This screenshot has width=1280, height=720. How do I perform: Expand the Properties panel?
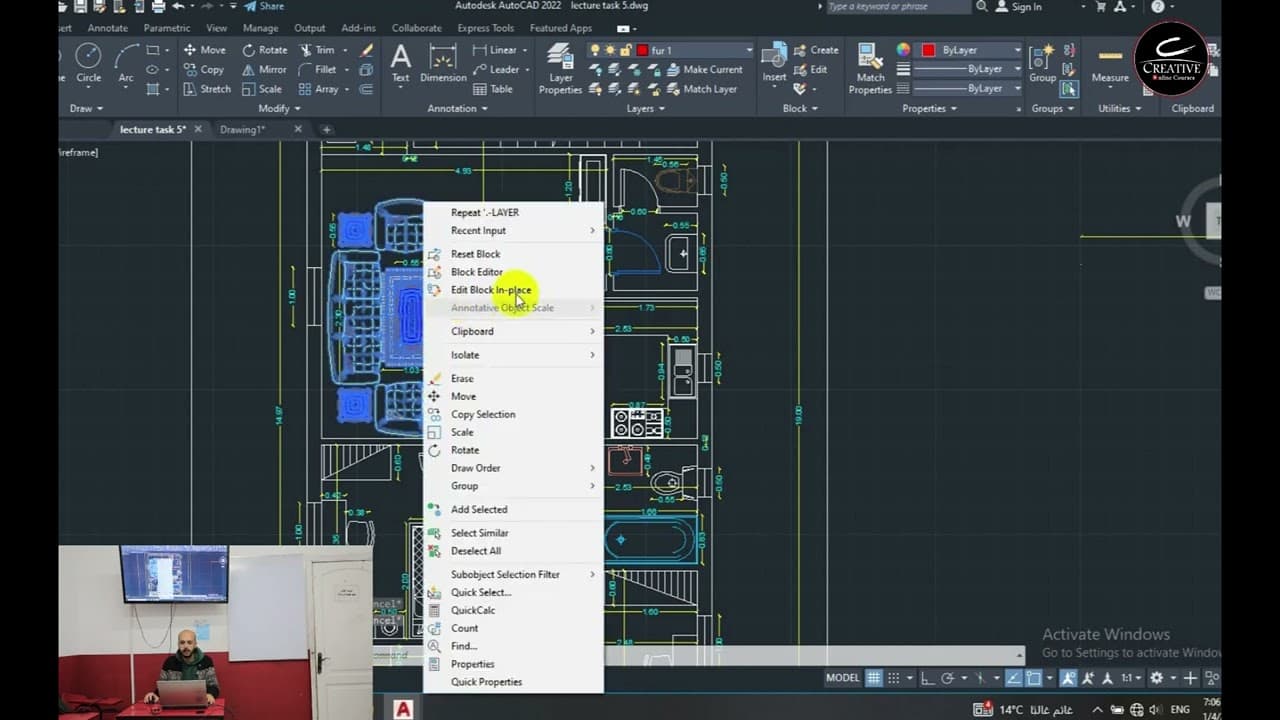point(929,108)
